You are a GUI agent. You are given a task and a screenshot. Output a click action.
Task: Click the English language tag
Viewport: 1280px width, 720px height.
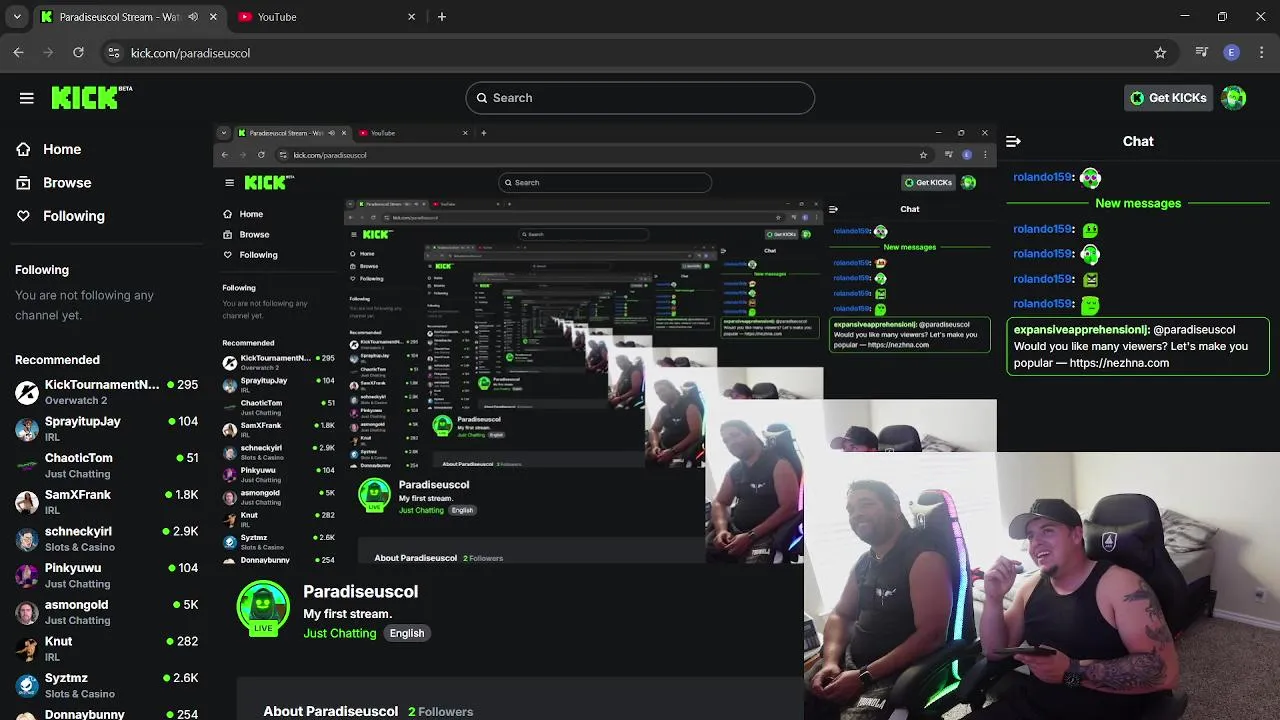coord(407,633)
